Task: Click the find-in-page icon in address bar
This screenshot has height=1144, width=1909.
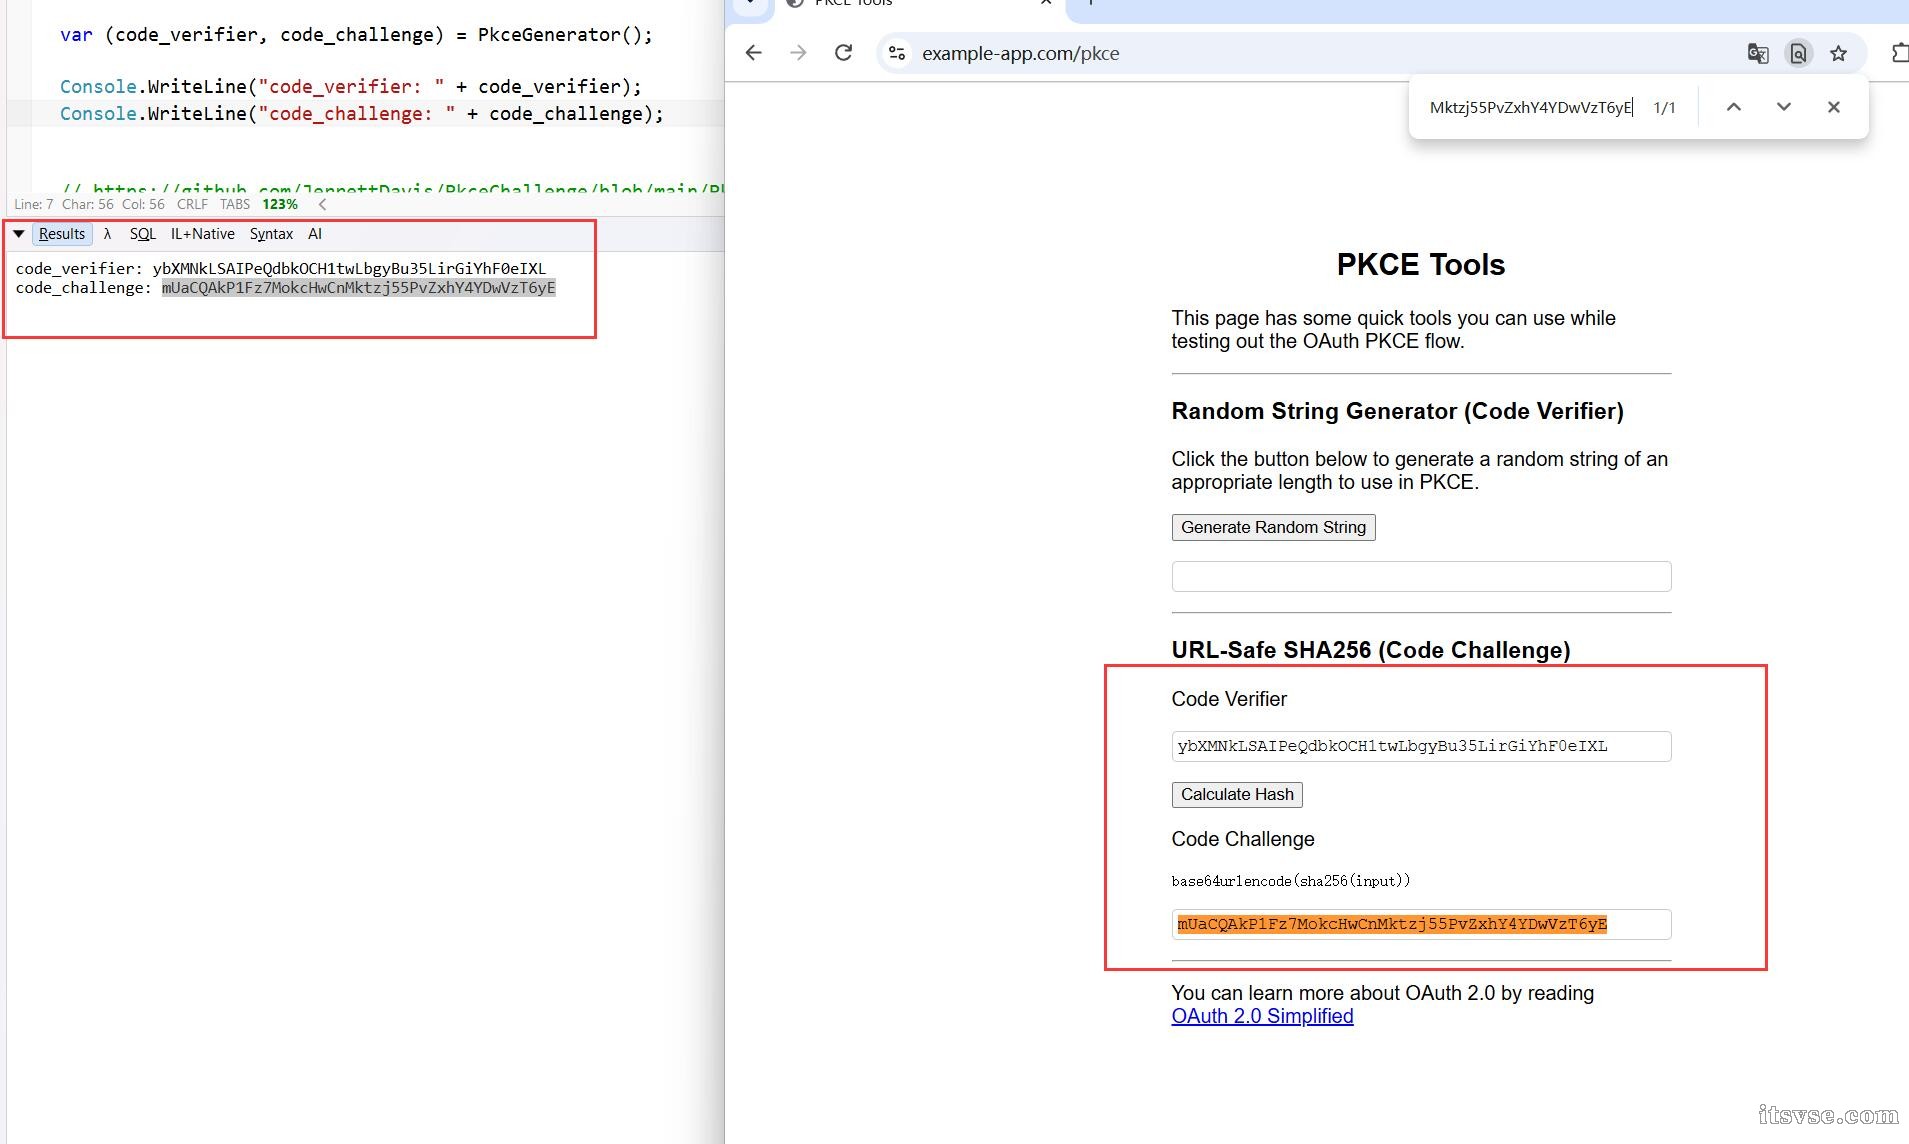Action: (x=1798, y=53)
